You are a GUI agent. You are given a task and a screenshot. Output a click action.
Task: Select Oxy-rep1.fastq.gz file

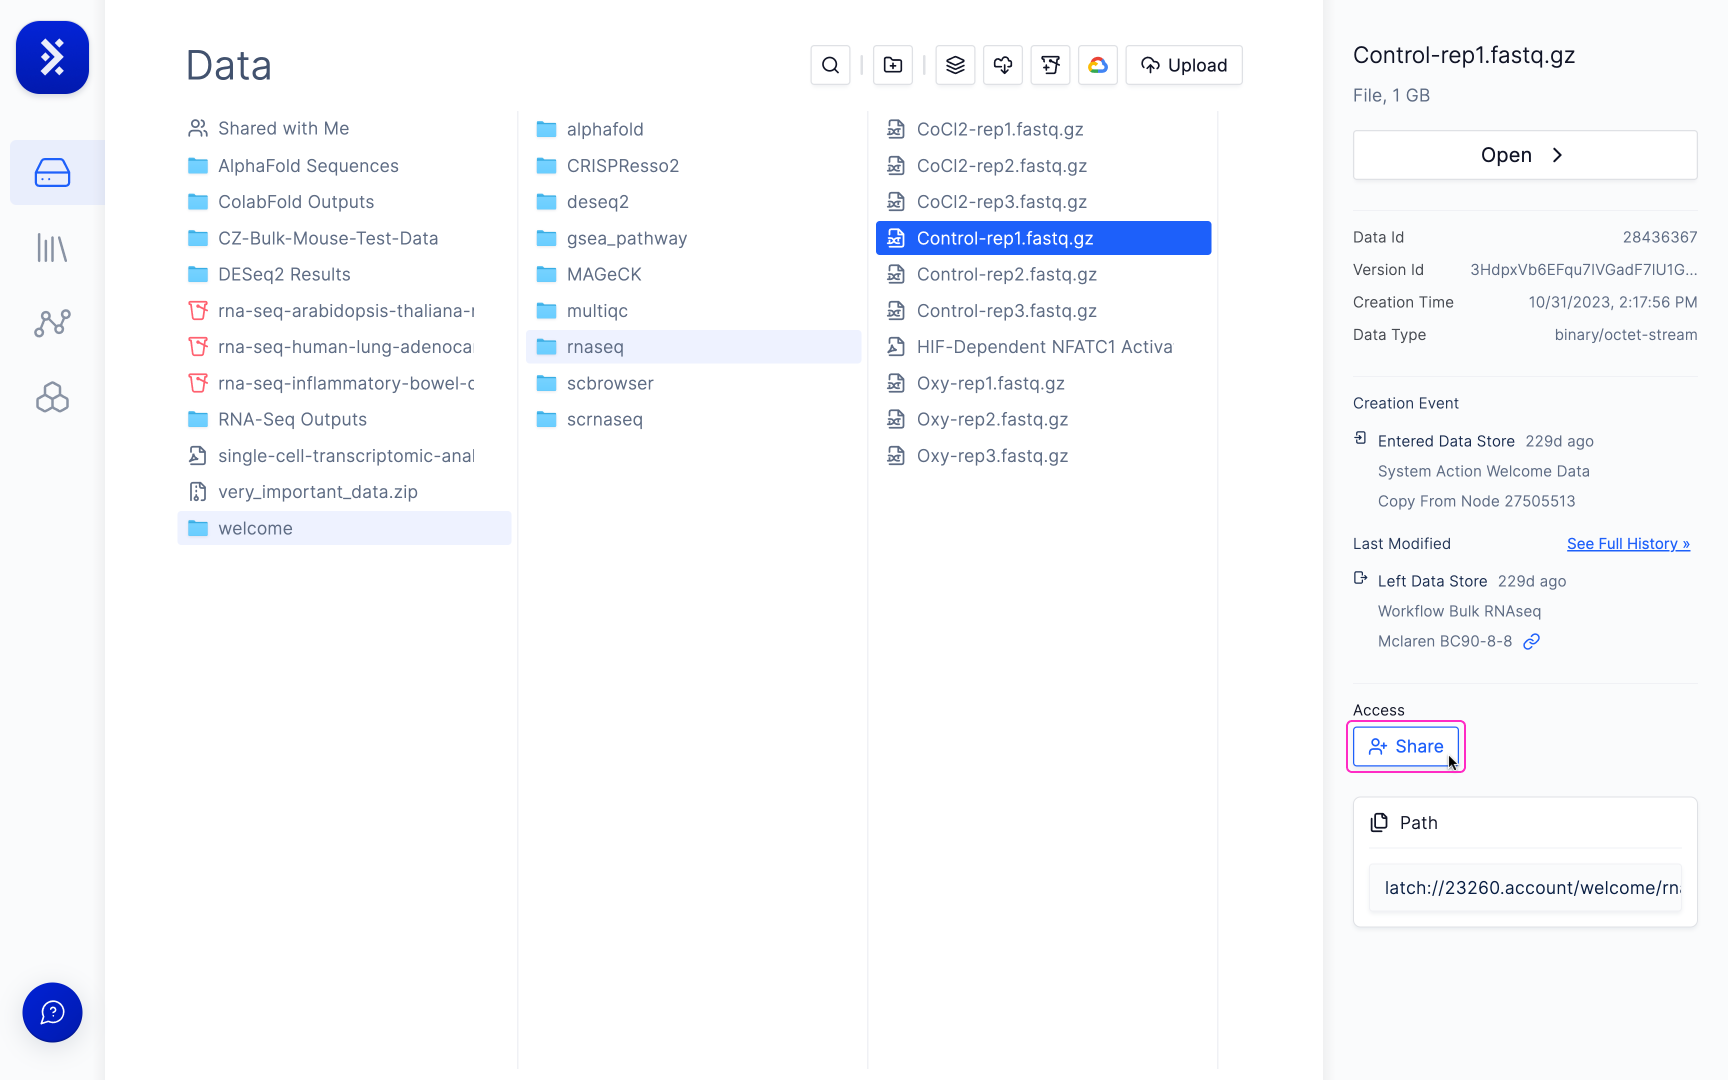coord(1043,383)
